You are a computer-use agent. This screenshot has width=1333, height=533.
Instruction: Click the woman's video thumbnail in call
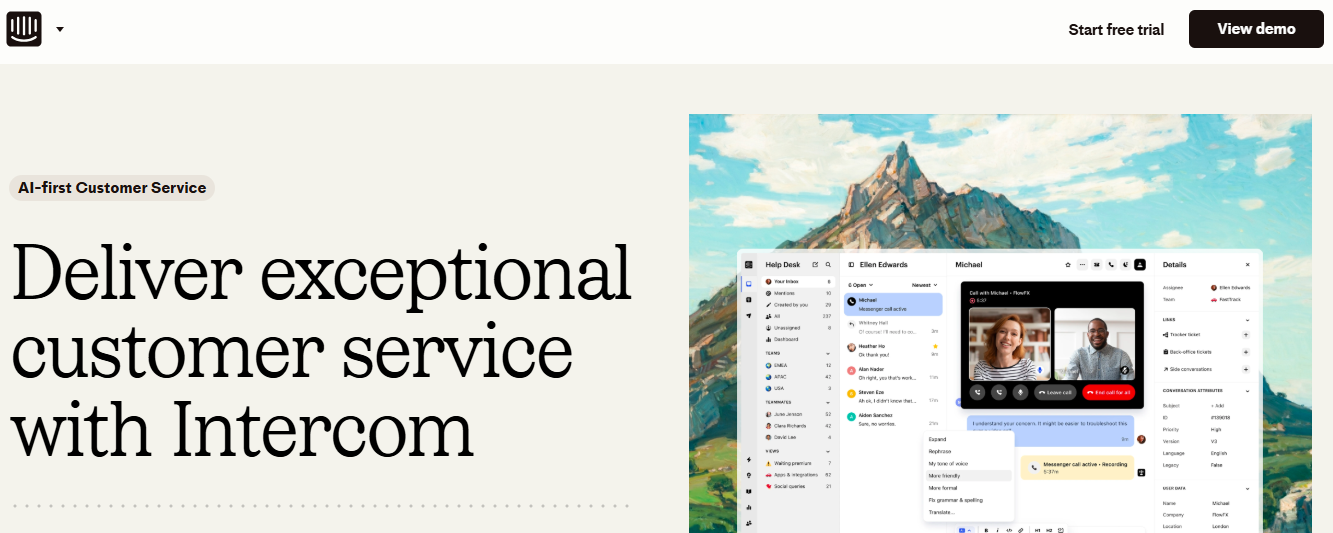pyautogui.click(x=1010, y=343)
